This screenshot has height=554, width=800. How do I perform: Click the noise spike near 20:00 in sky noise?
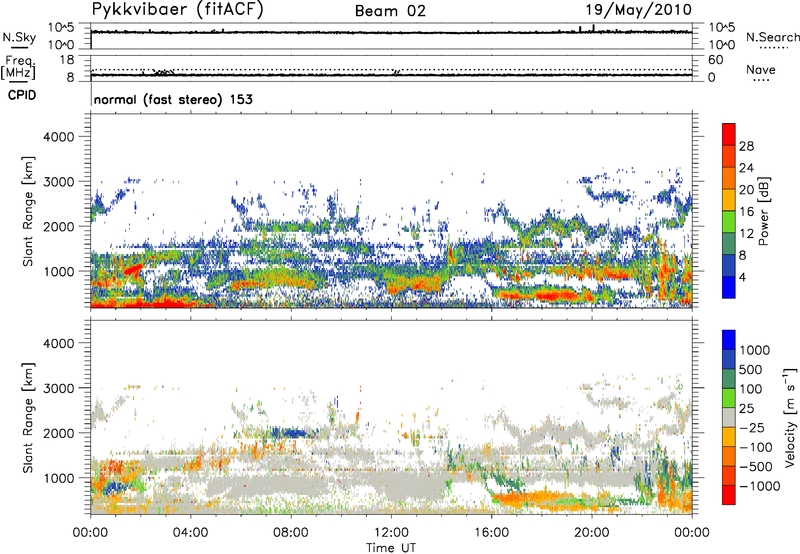(x=593, y=27)
